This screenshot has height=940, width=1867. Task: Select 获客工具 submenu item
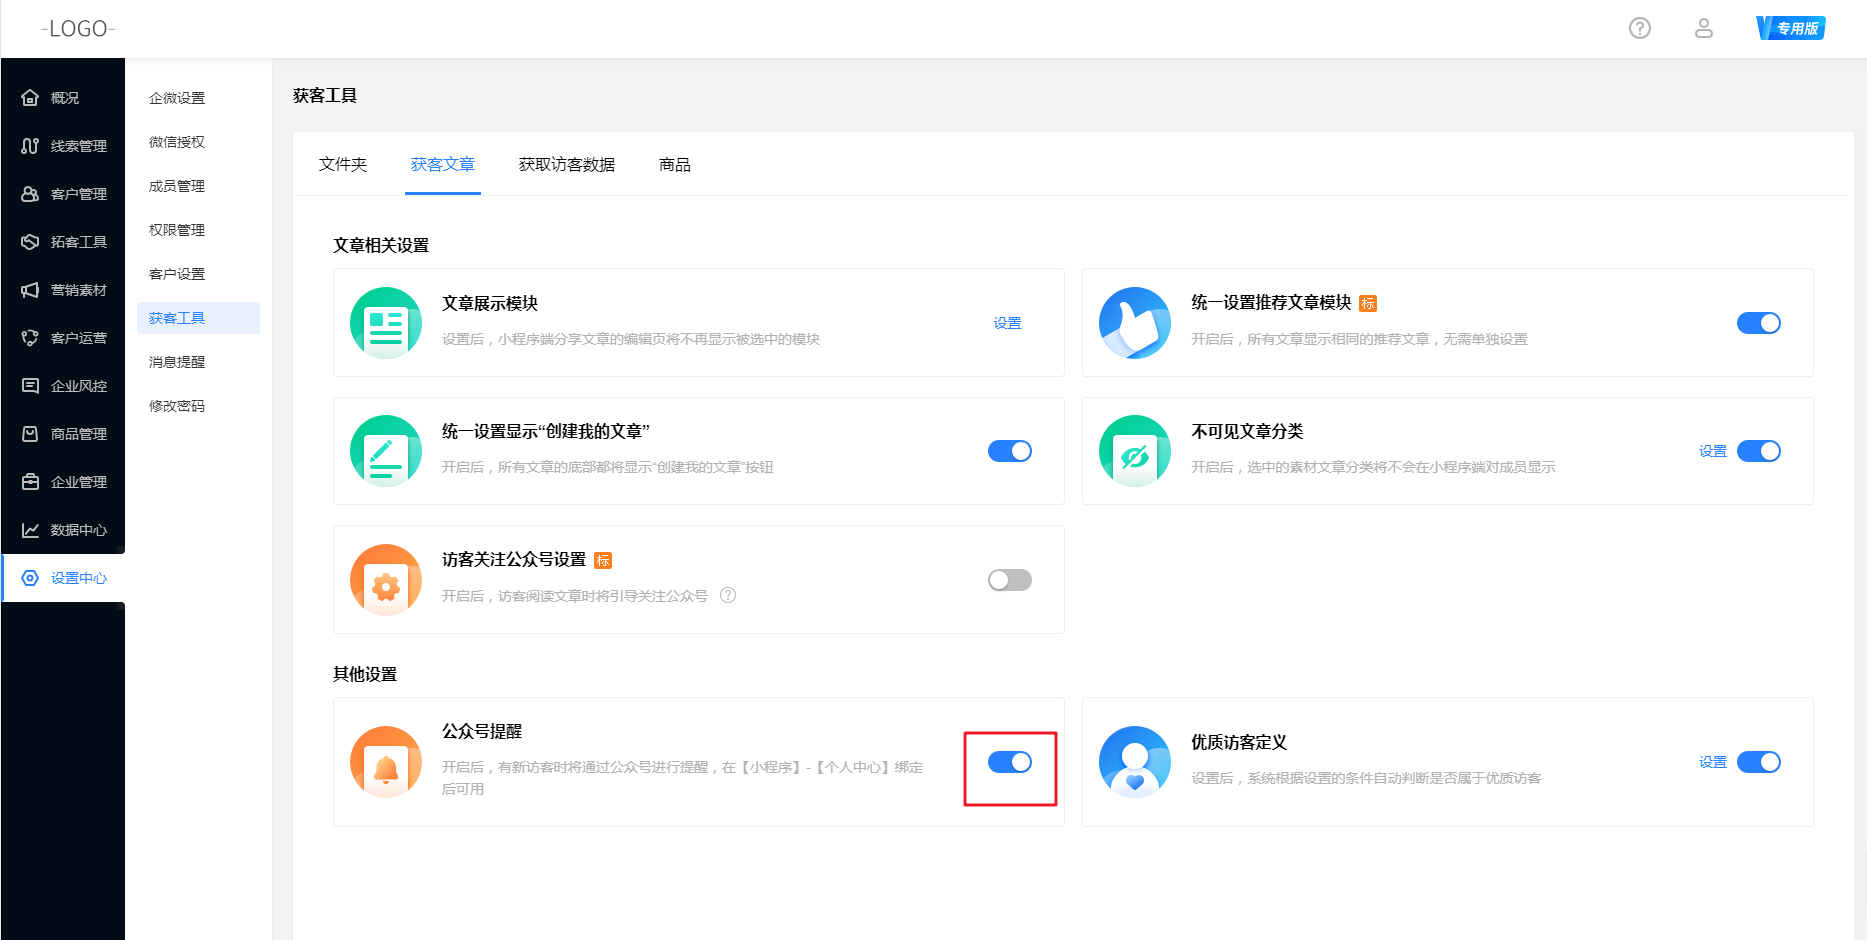click(x=198, y=318)
